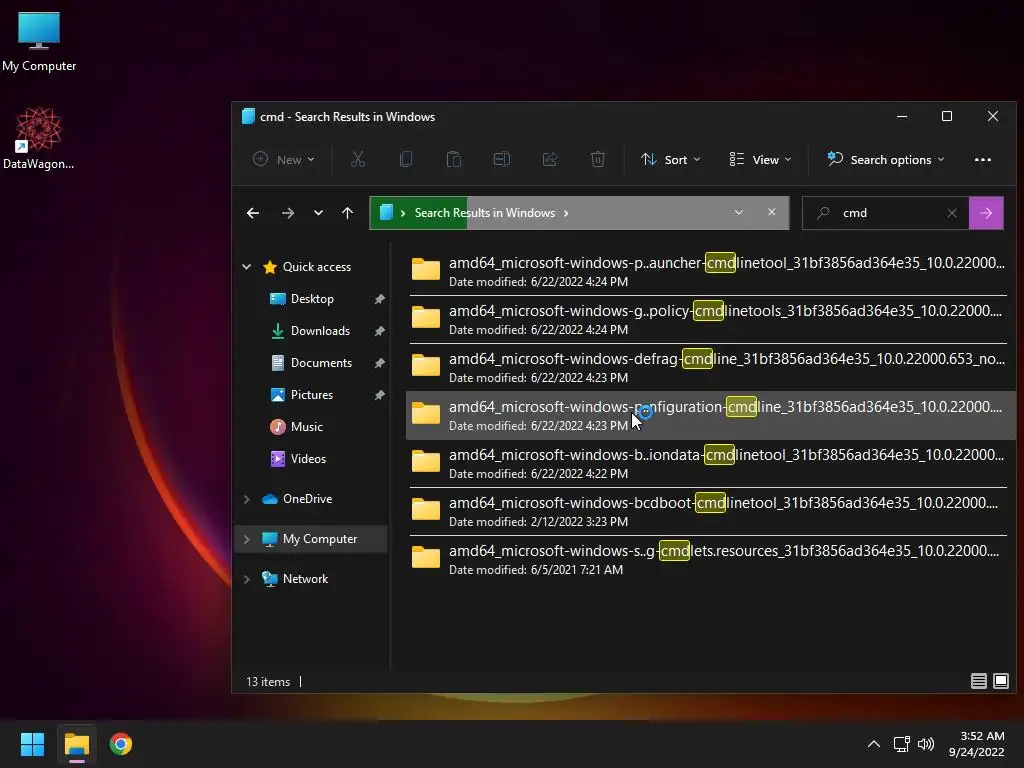This screenshot has height=768, width=1024.
Task: Click Quick access label in sidebar
Action: click(x=317, y=266)
